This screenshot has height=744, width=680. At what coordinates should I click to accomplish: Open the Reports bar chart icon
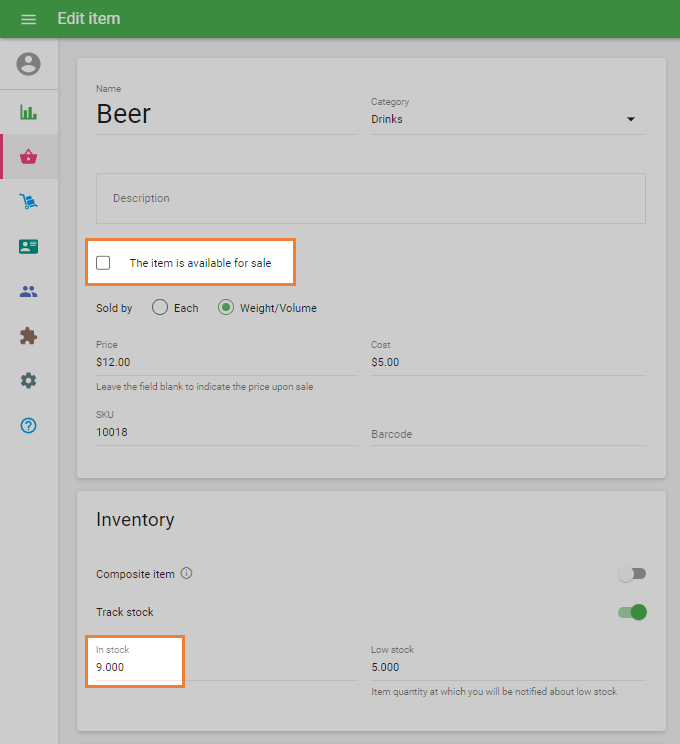pos(29,111)
